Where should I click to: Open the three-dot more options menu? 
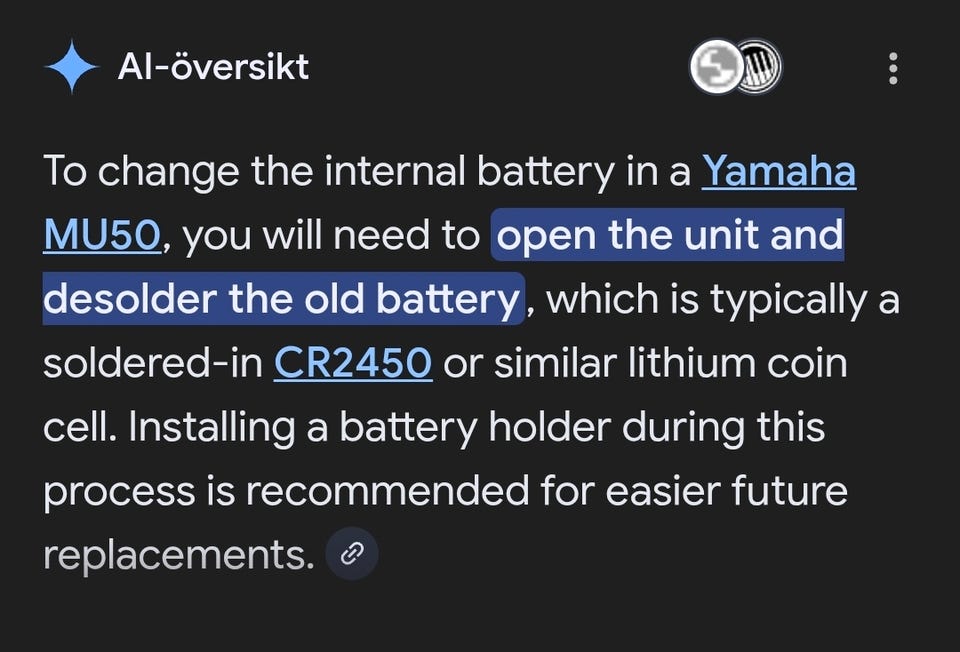click(892, 68)
